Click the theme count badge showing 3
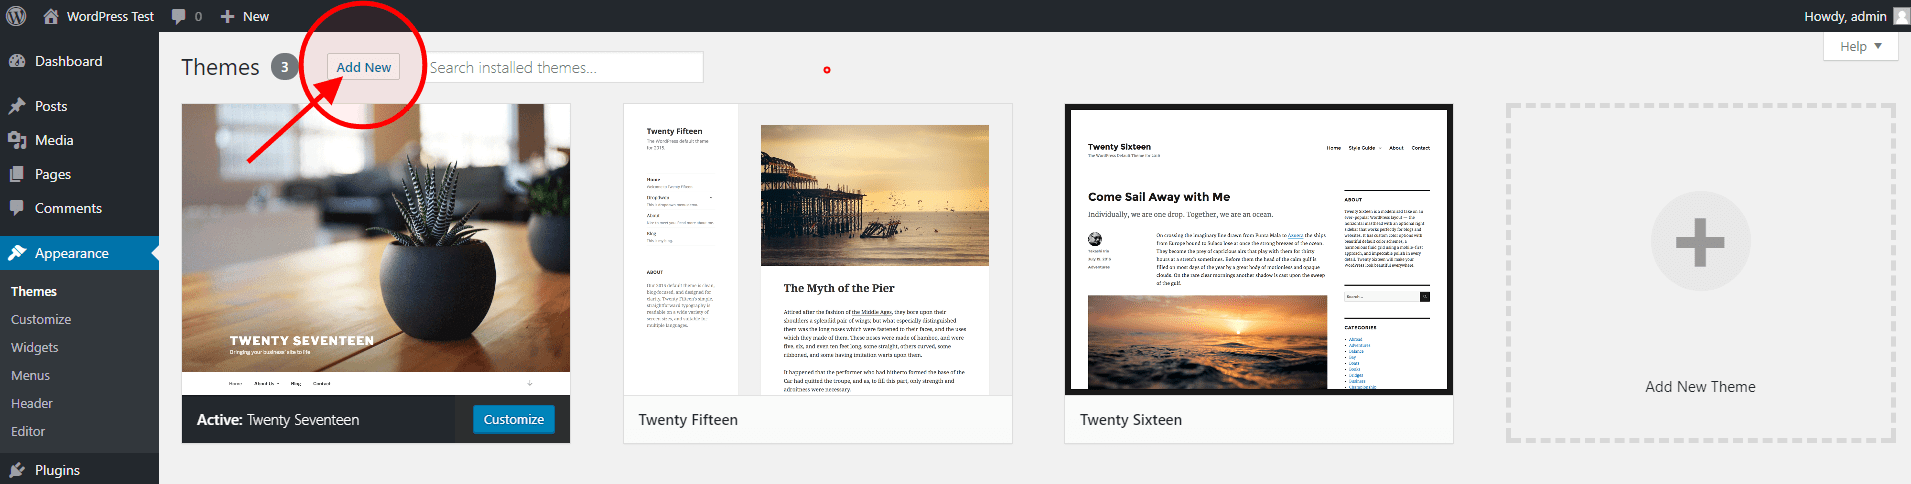 coord(285,67)
